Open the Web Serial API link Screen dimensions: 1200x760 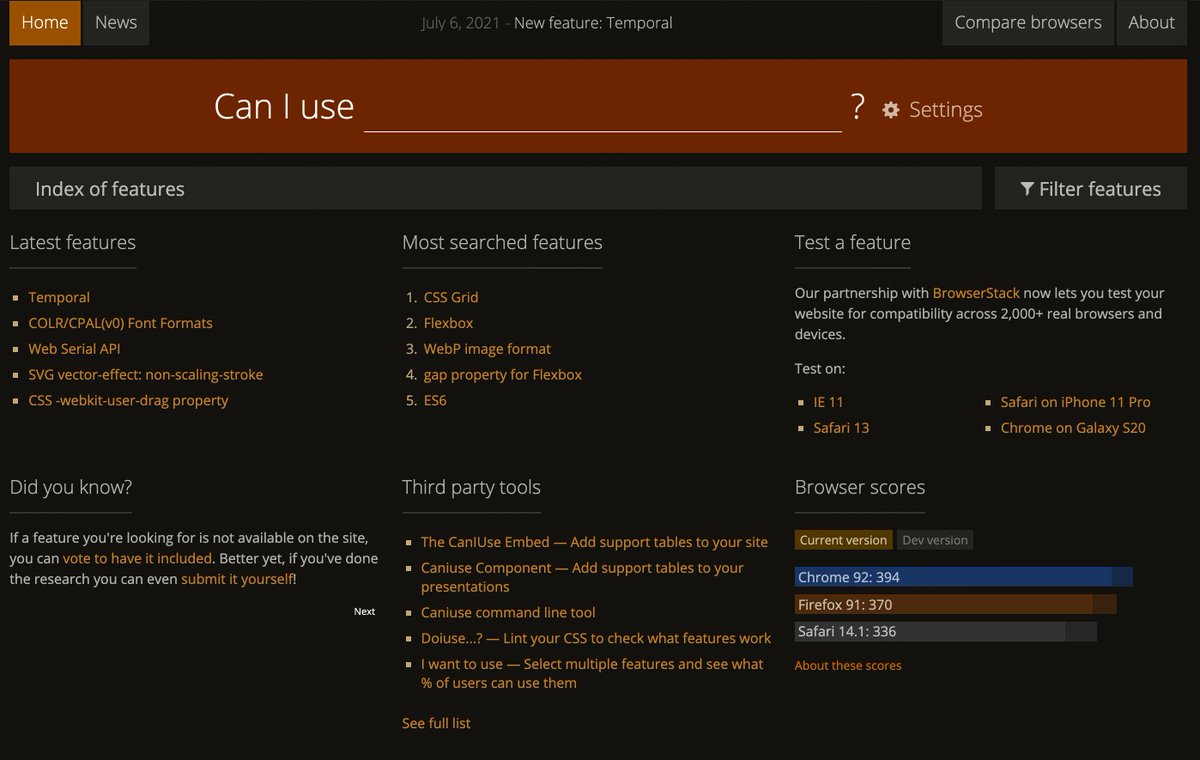point(75,349)
